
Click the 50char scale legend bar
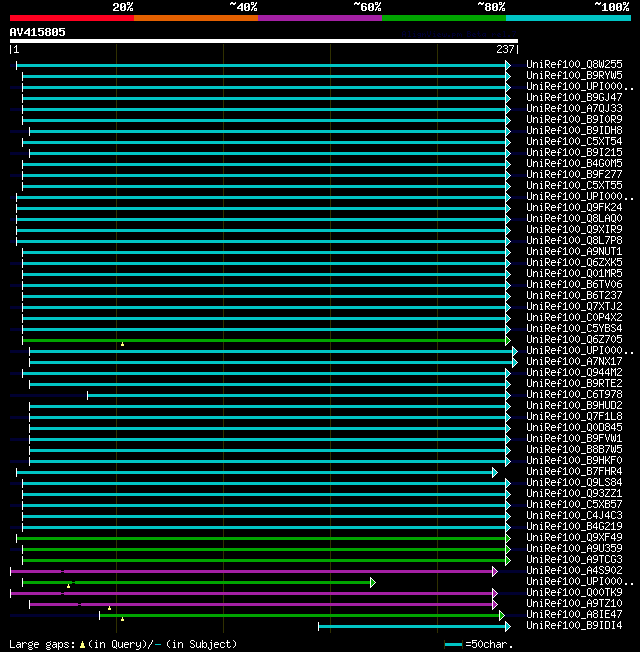453,645
